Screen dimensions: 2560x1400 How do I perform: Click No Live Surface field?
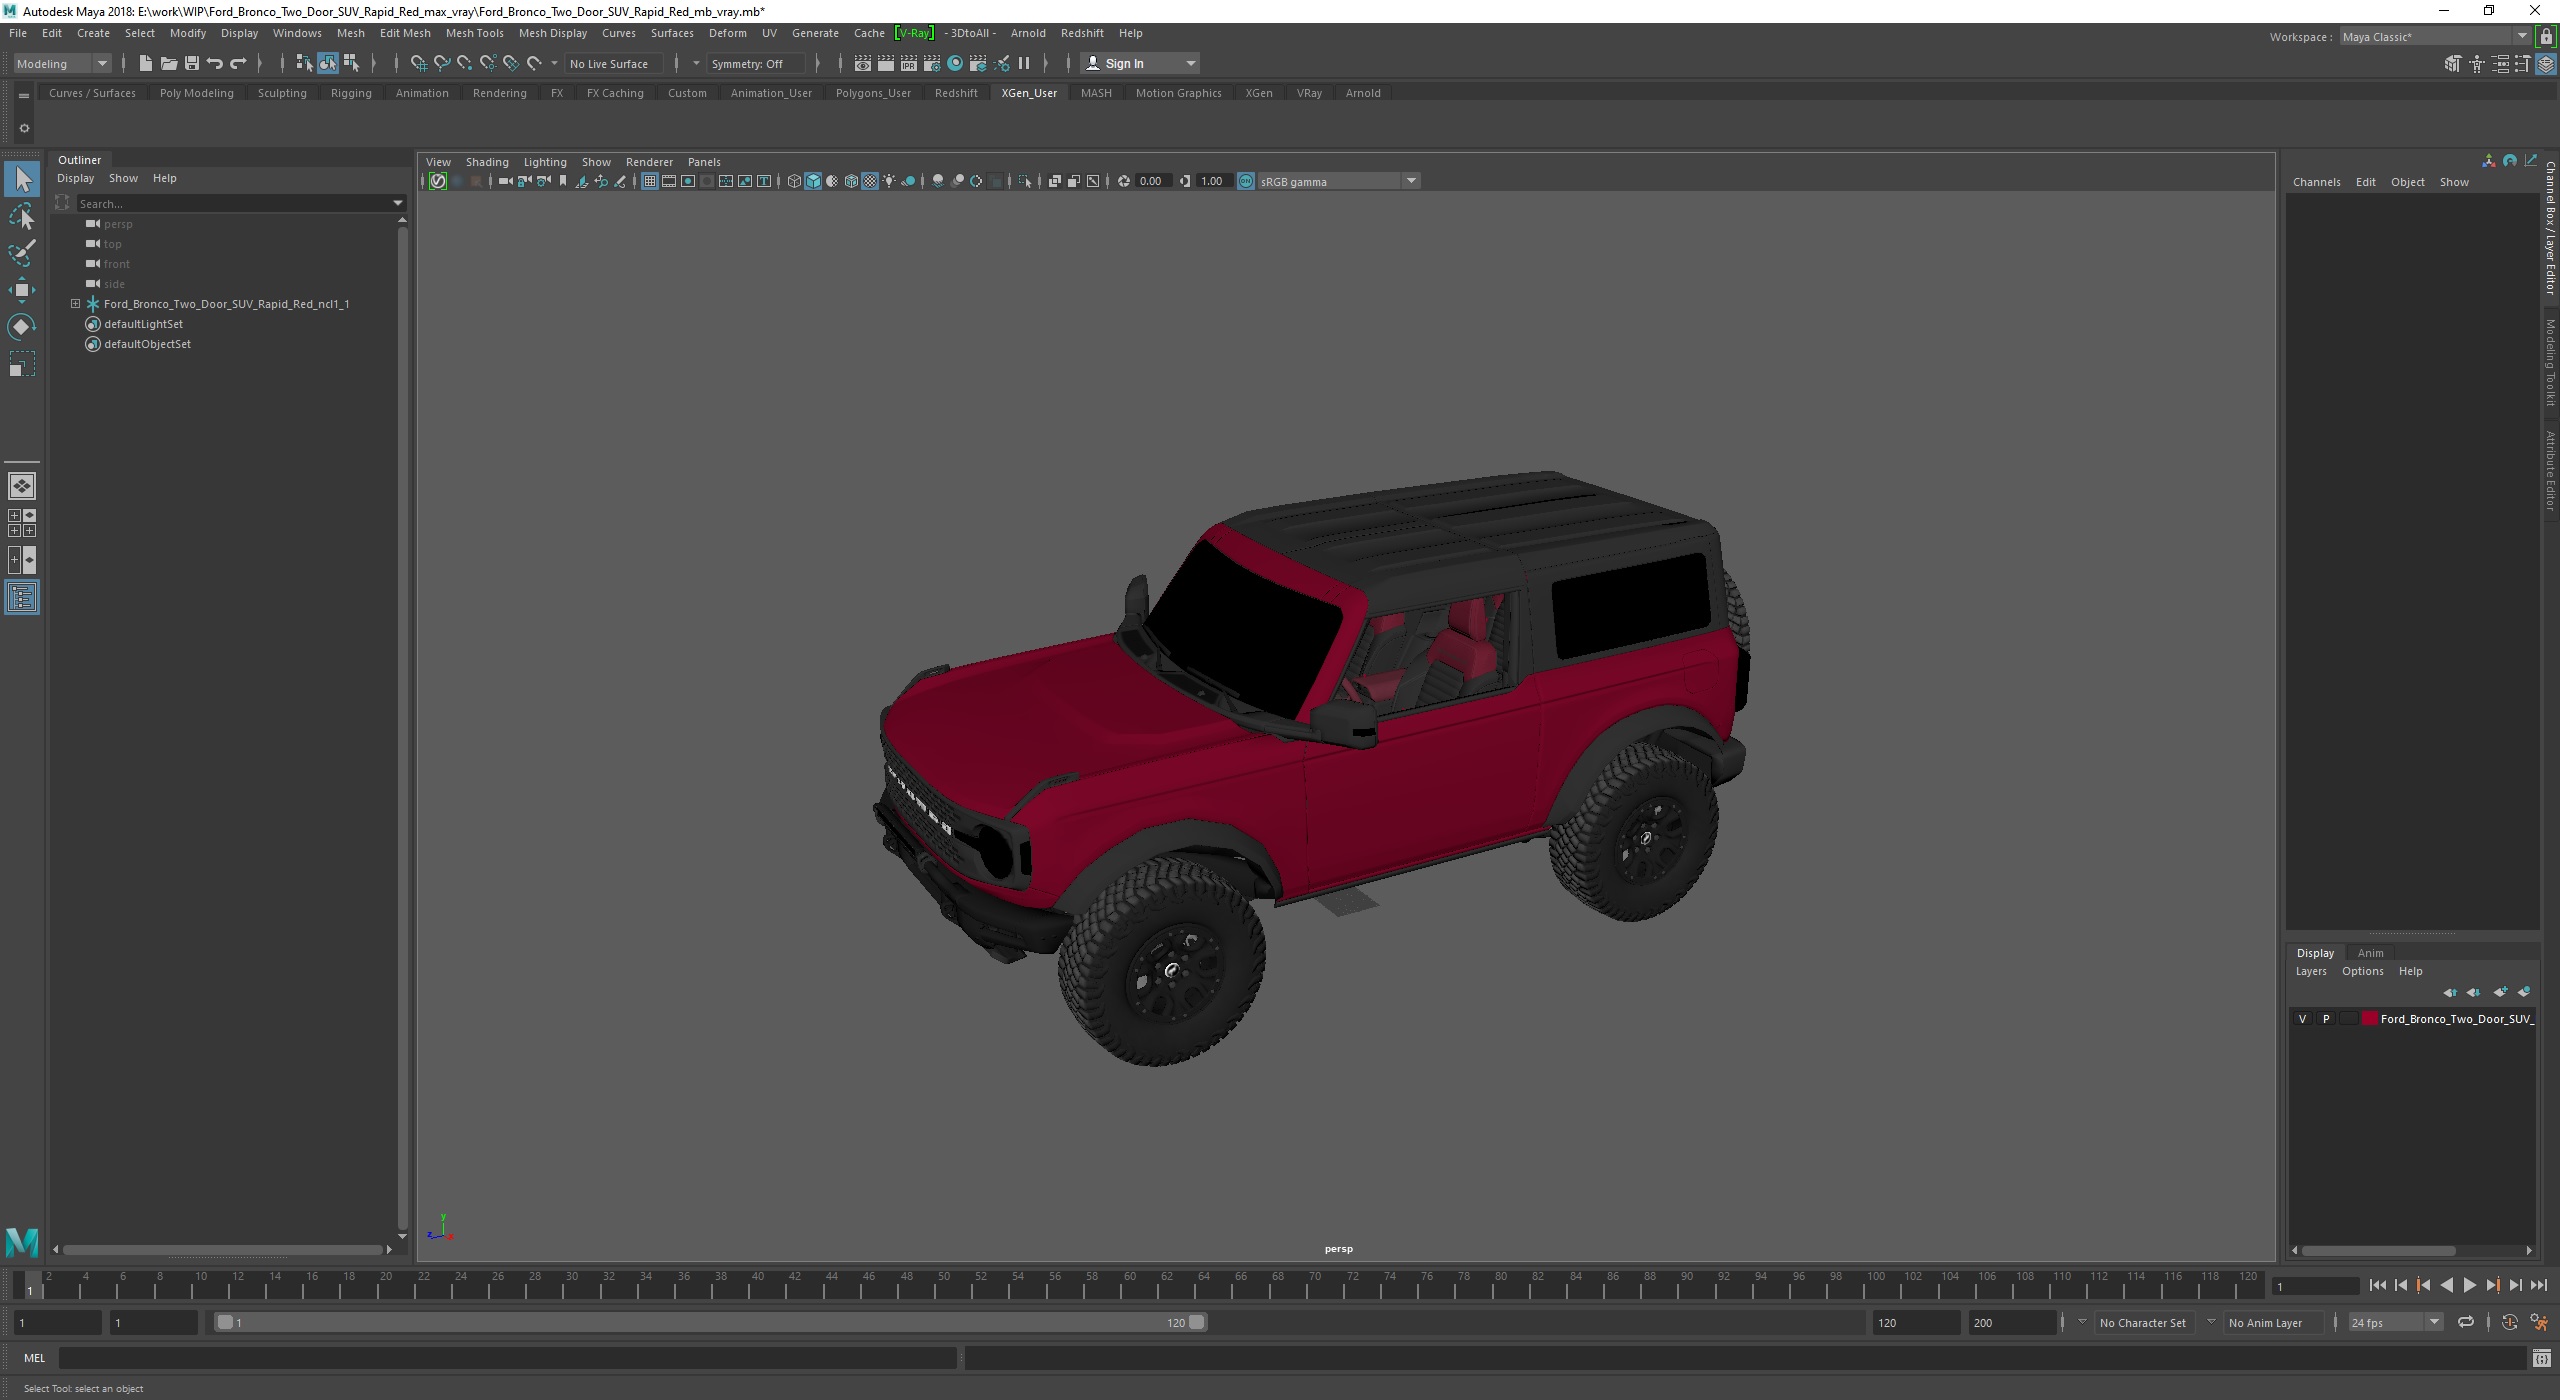point(612,63)
